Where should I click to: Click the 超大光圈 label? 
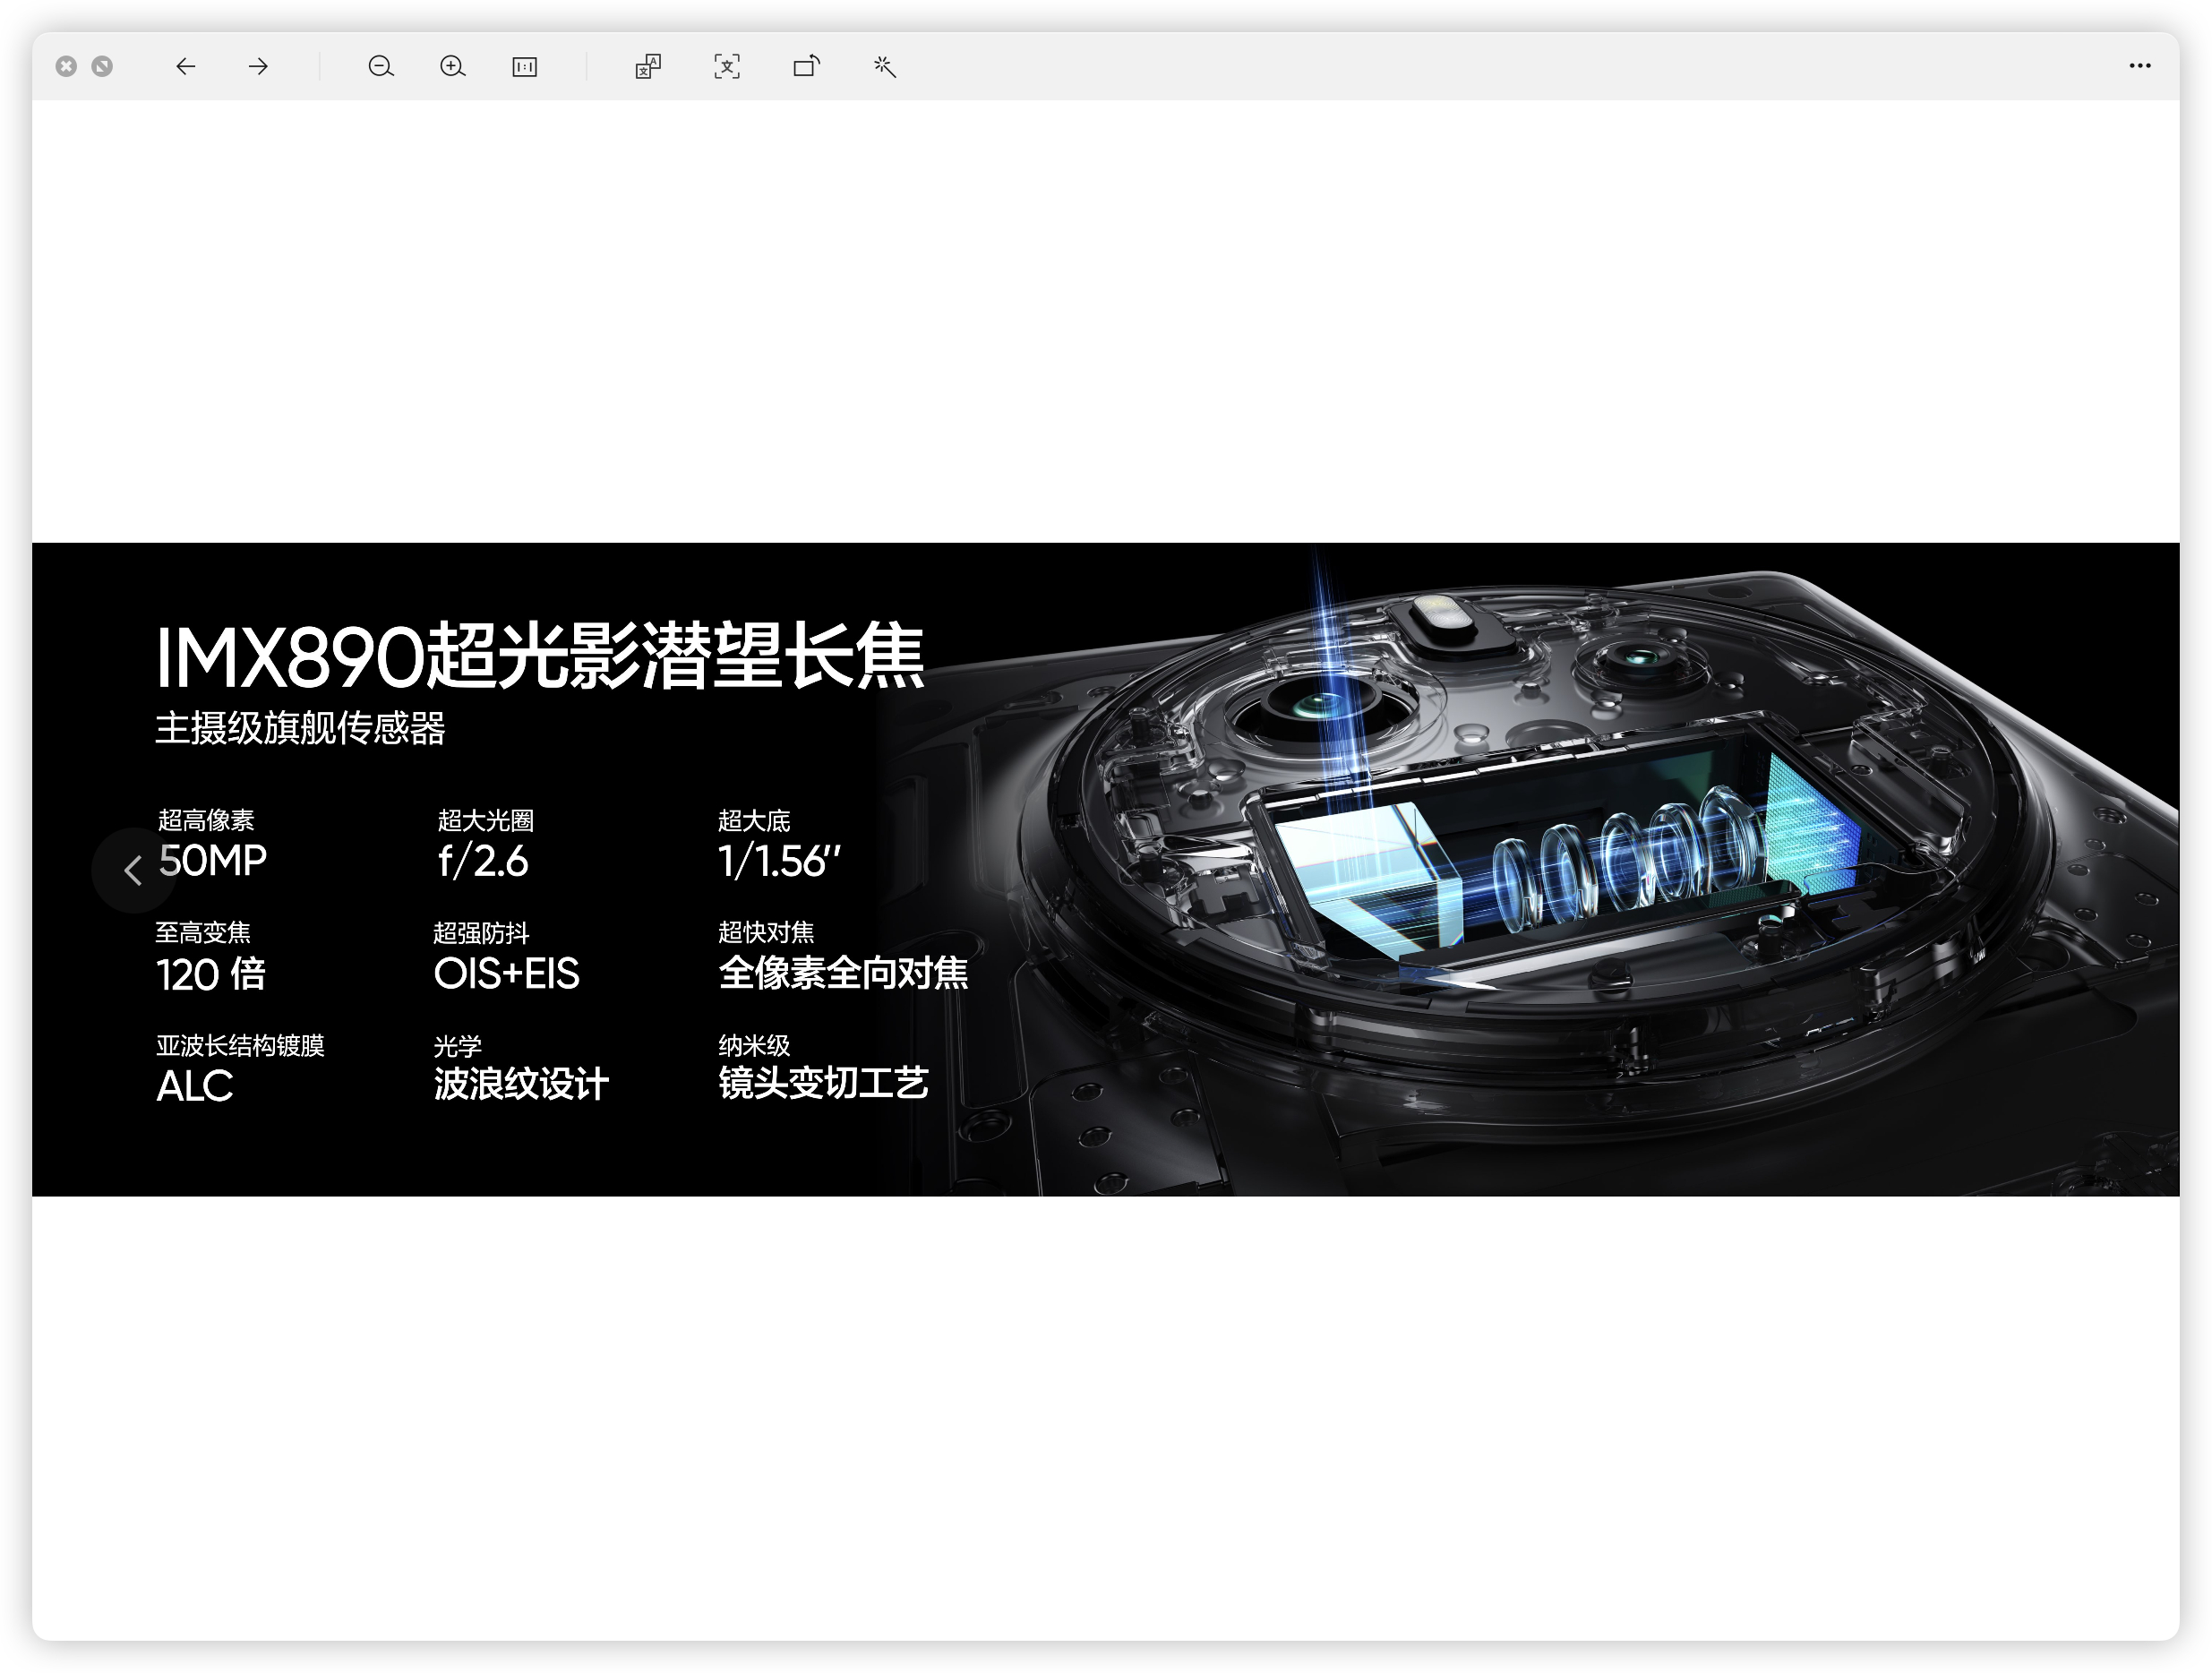[486, 821]
